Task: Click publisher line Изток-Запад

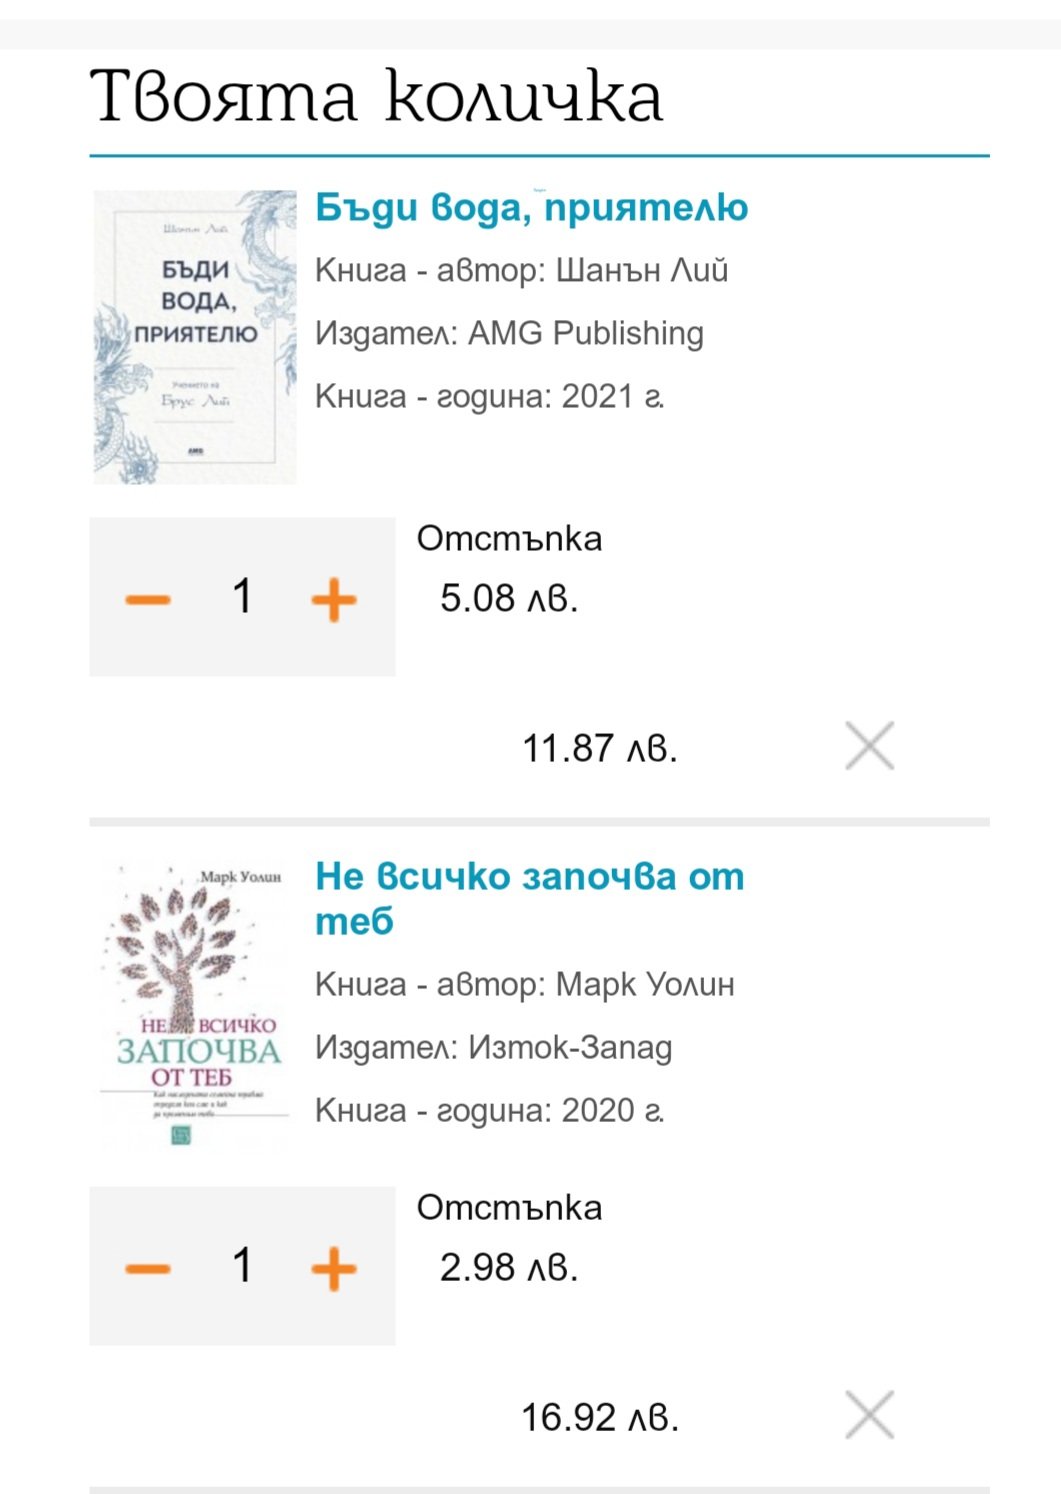Action: coord(493,1048)
